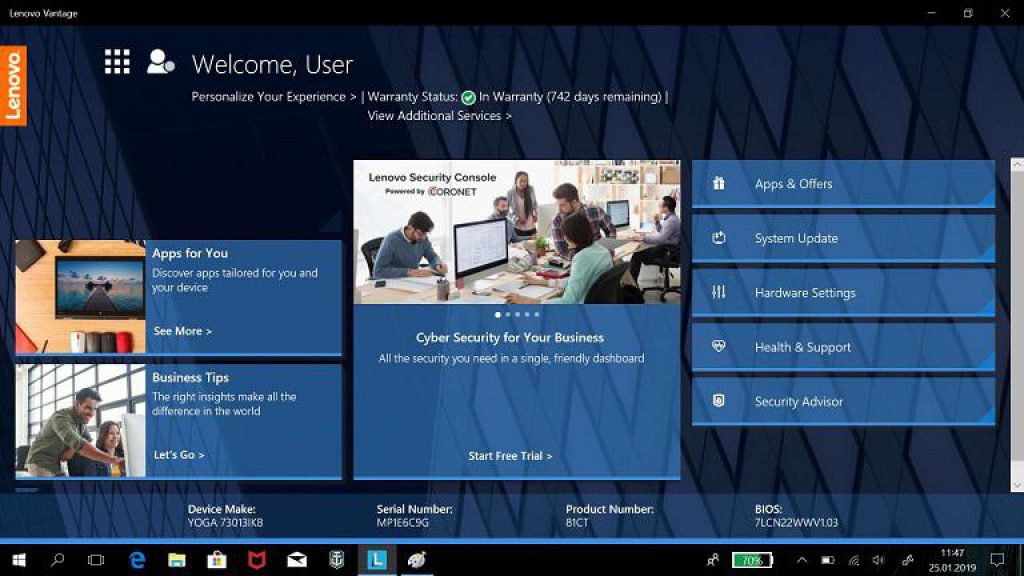Open the System Update menu

pos(843,238)
